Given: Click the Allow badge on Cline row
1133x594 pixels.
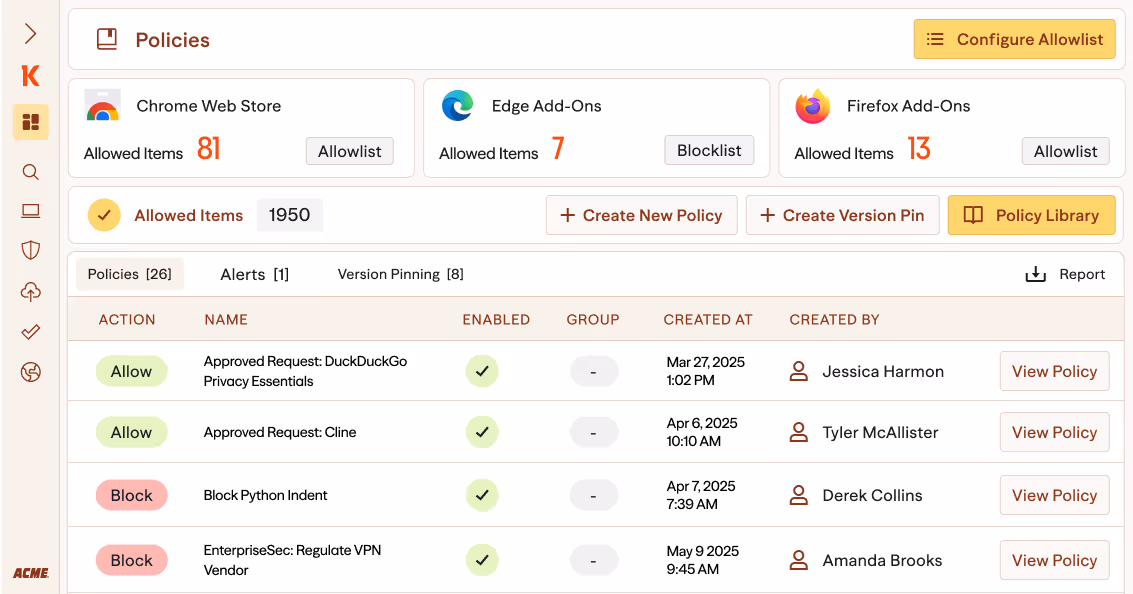Looking at the screenshot, I should (132, 432).
